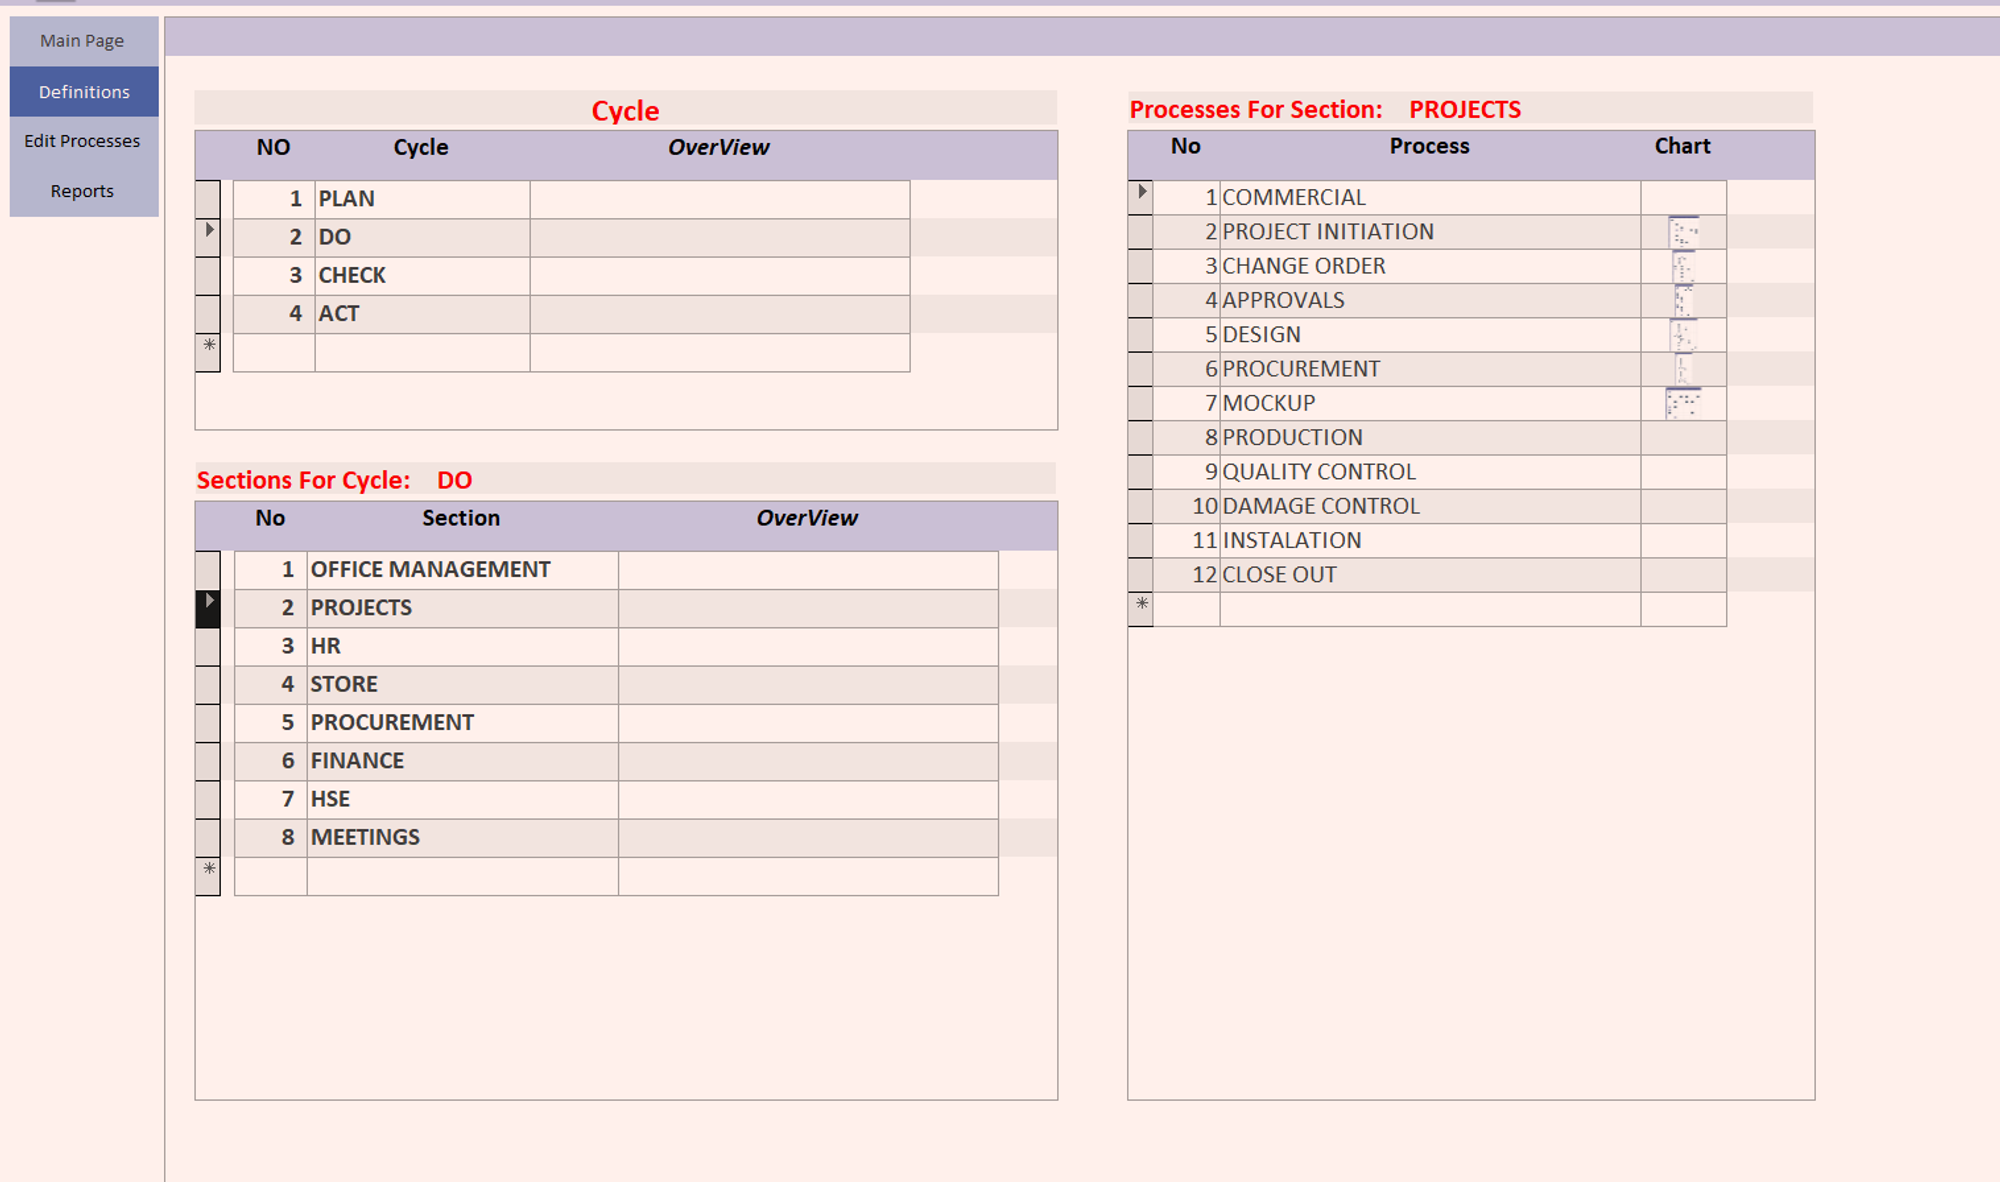The width and height of the screenshot is (2000, 1182).
Task: Open the CHANGE ORDER chart thumbnail
Action: (x=1683, y=267)
